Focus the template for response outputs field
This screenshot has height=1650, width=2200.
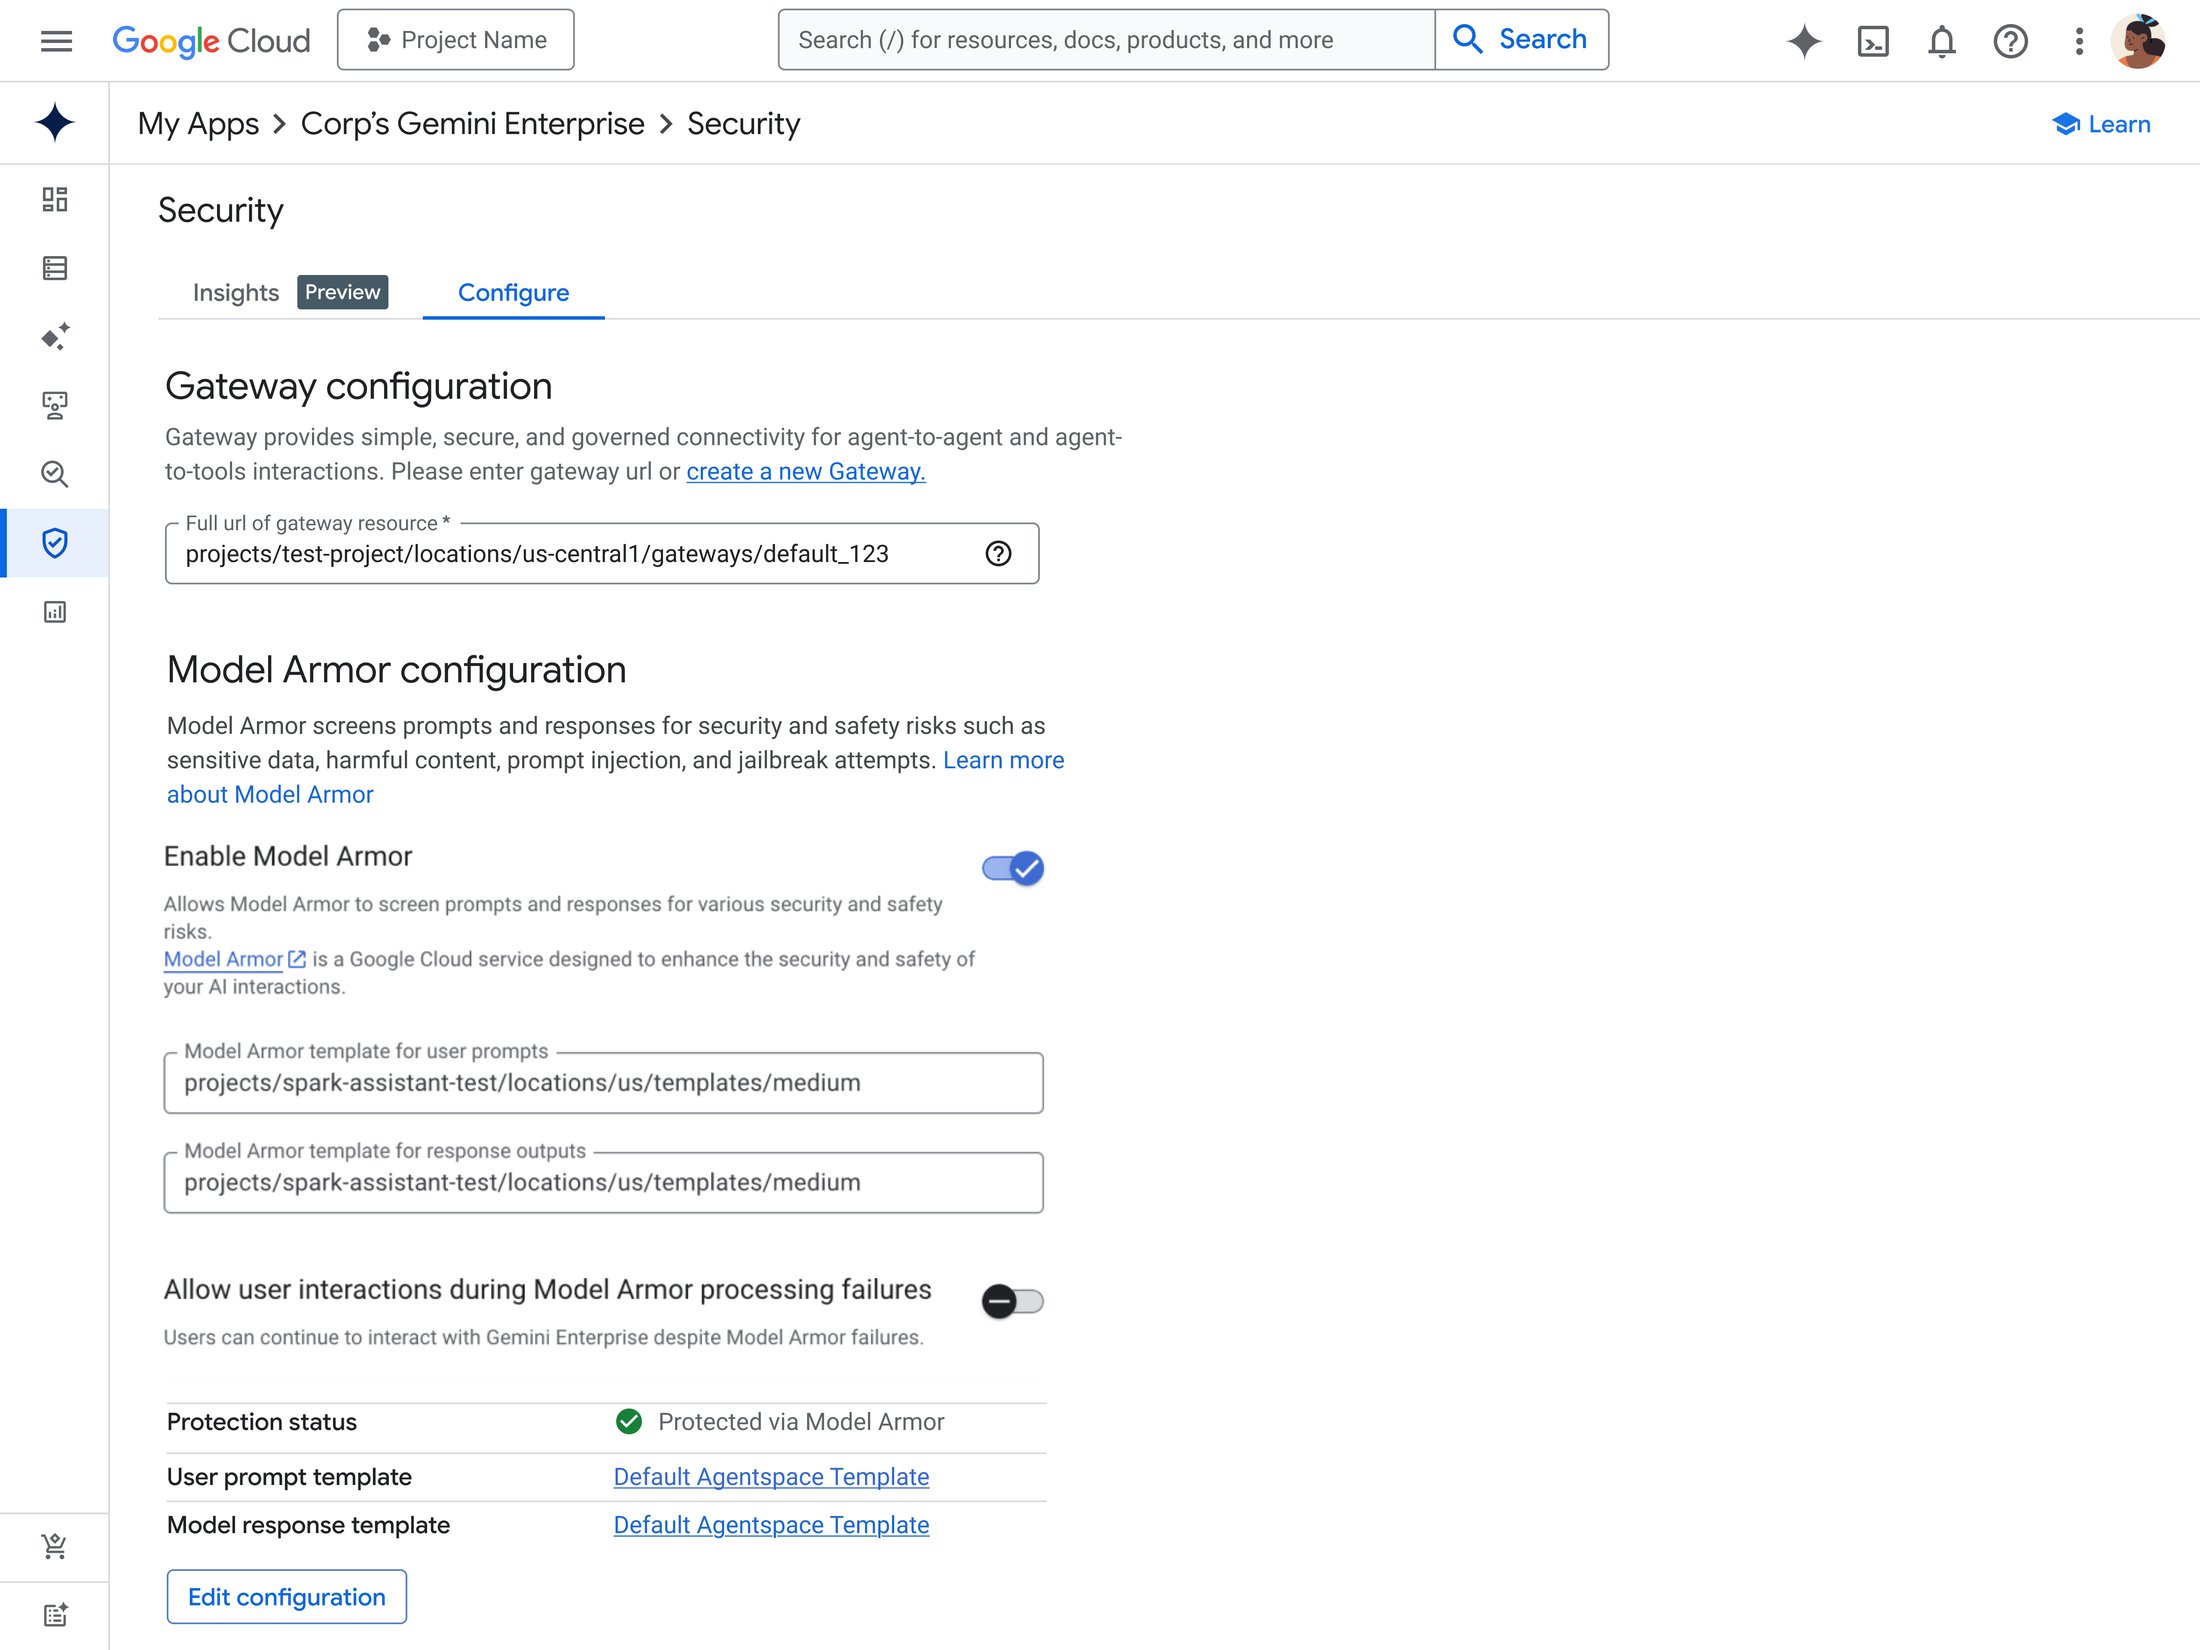click(604, 1182)
